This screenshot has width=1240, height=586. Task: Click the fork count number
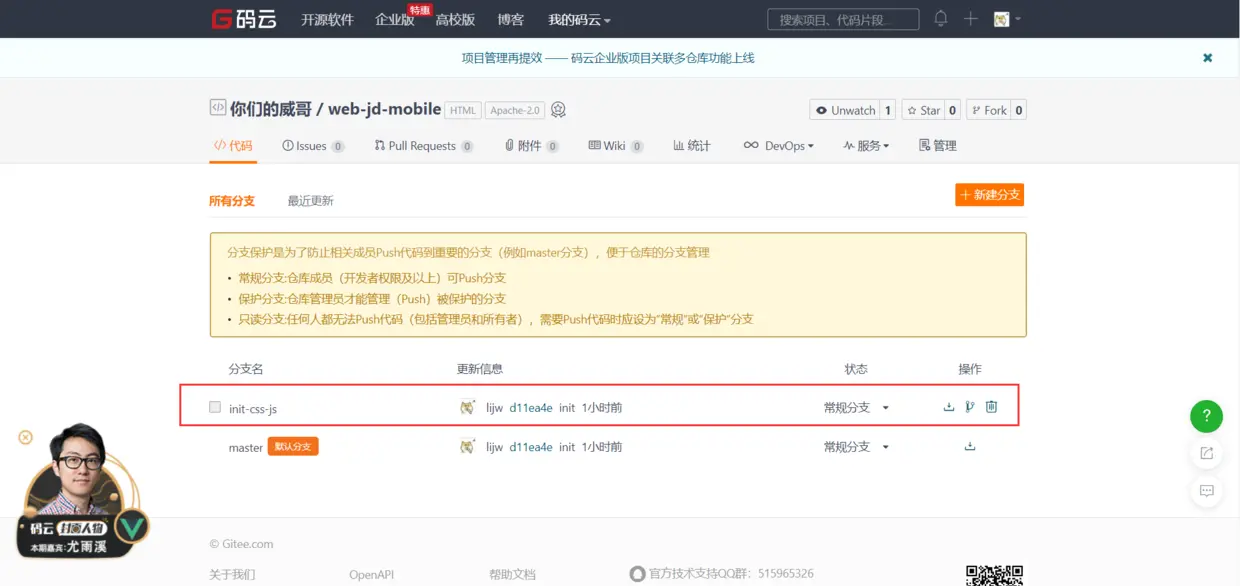(1019, 110)
